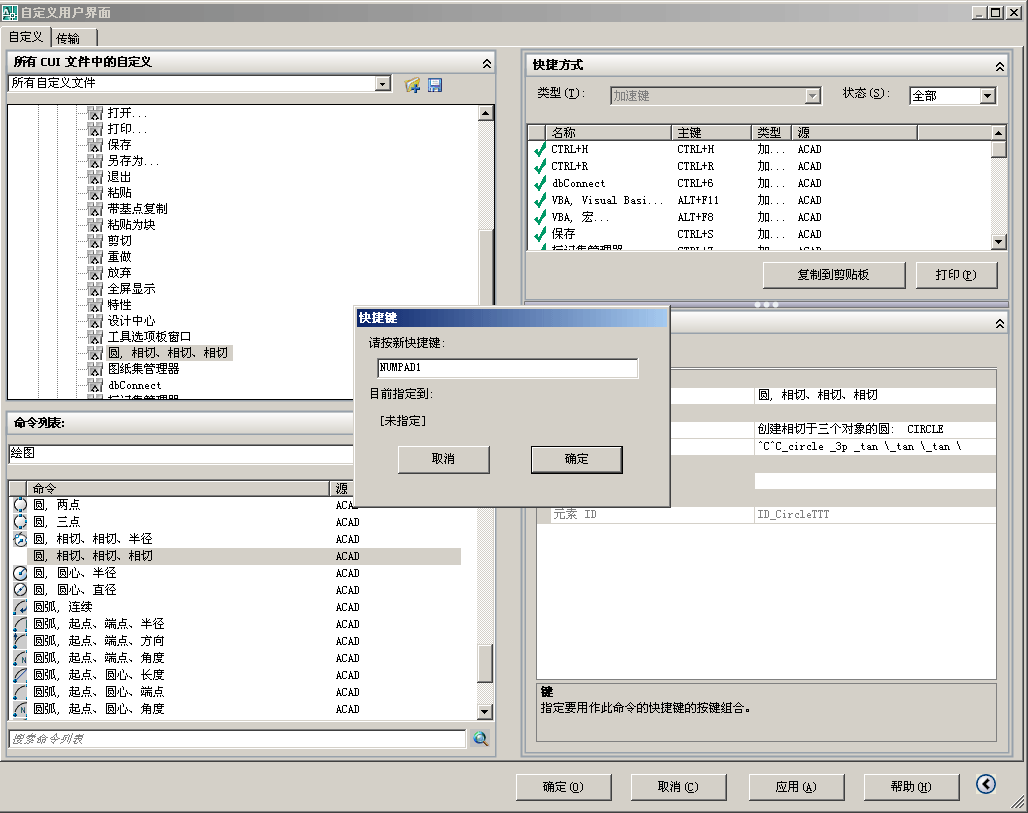Click the shortcut icon next to 设计中心 in tree
The image size is (1028, 813).
[96, 321]
